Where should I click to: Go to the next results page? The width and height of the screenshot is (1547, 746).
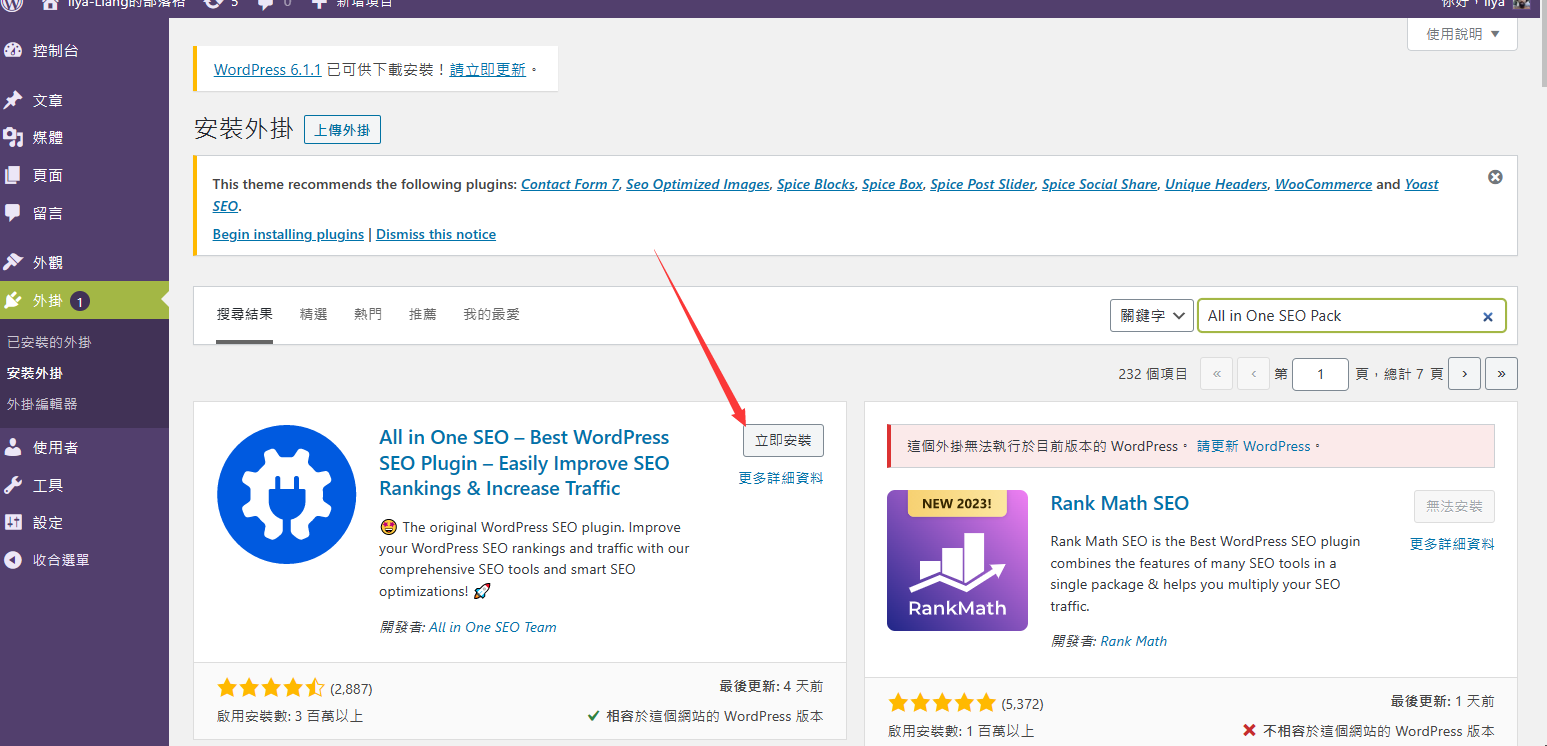1464,374
